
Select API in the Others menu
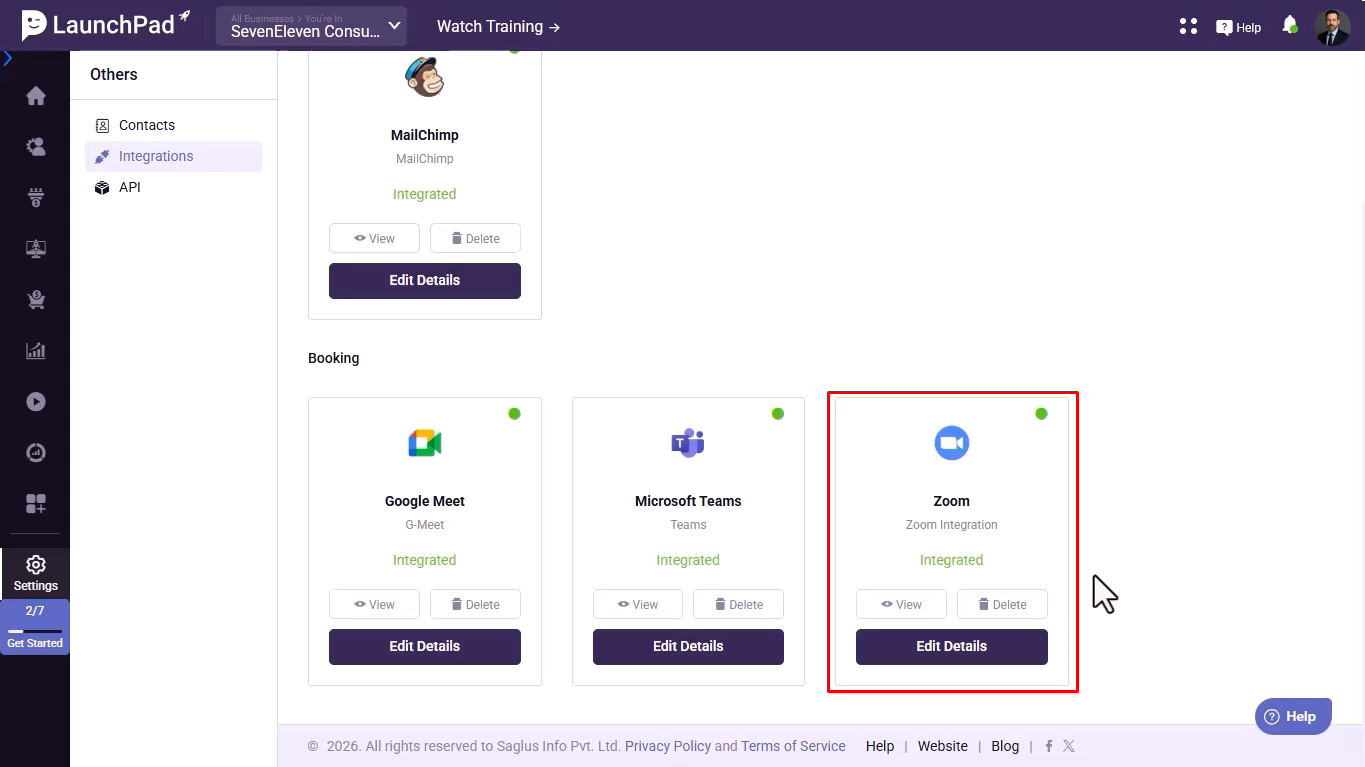[x=129, y=187]
